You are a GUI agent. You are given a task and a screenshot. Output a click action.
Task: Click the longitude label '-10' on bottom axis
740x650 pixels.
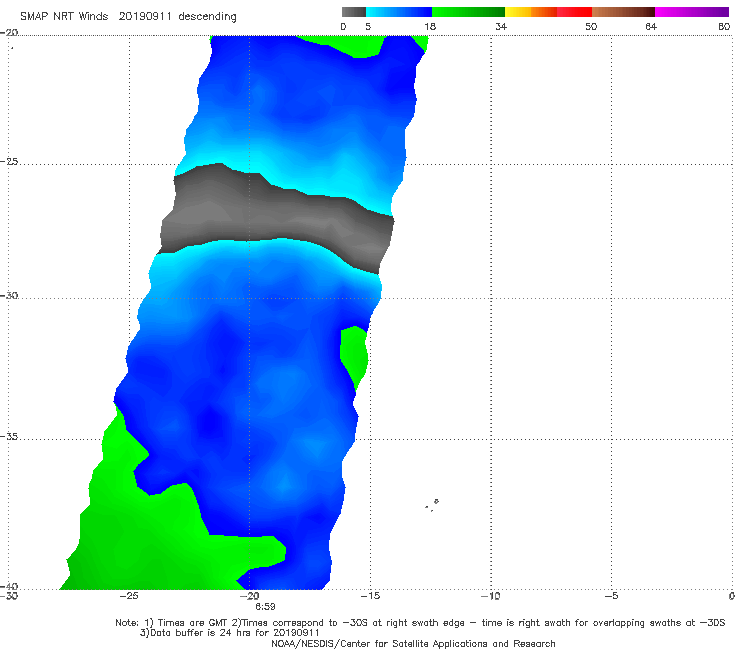pyautogui.click(x=491, y=596)
